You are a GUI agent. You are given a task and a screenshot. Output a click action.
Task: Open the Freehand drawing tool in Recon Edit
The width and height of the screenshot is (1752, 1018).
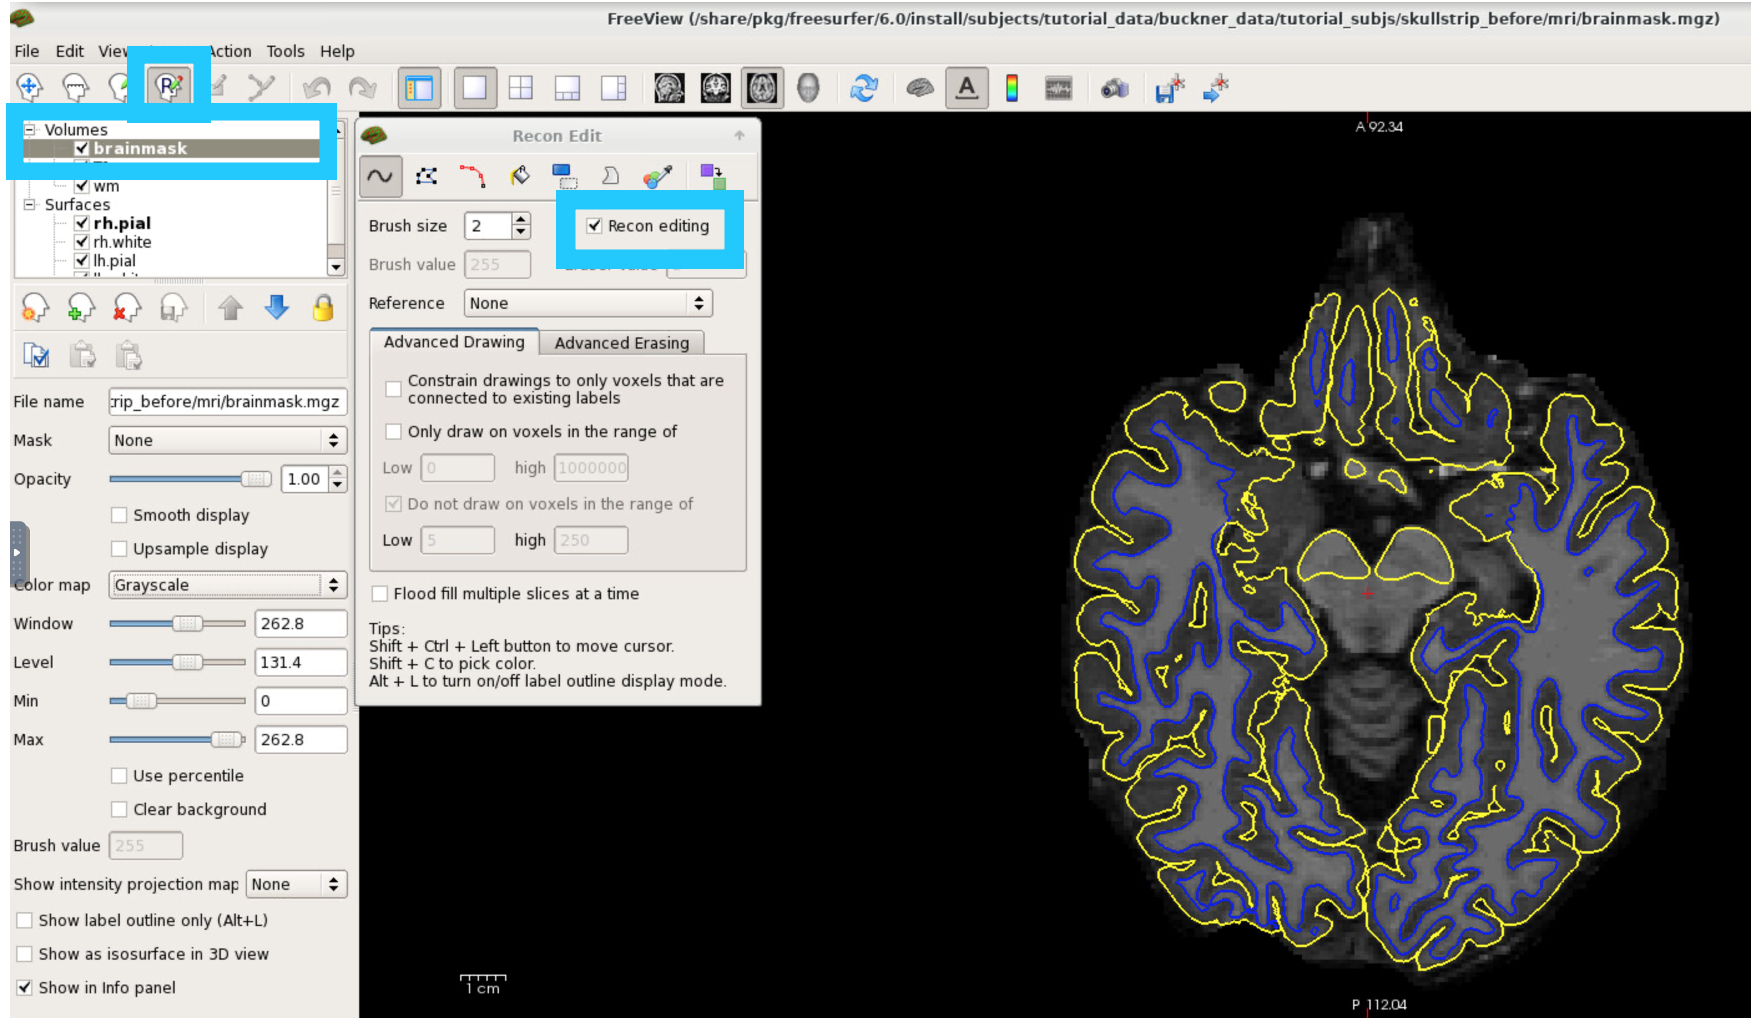click(x=381, y=175)
